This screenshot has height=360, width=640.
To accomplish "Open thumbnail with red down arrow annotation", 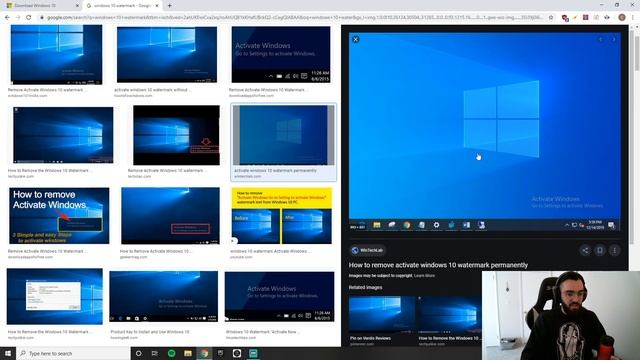I will tap(176, 136).
